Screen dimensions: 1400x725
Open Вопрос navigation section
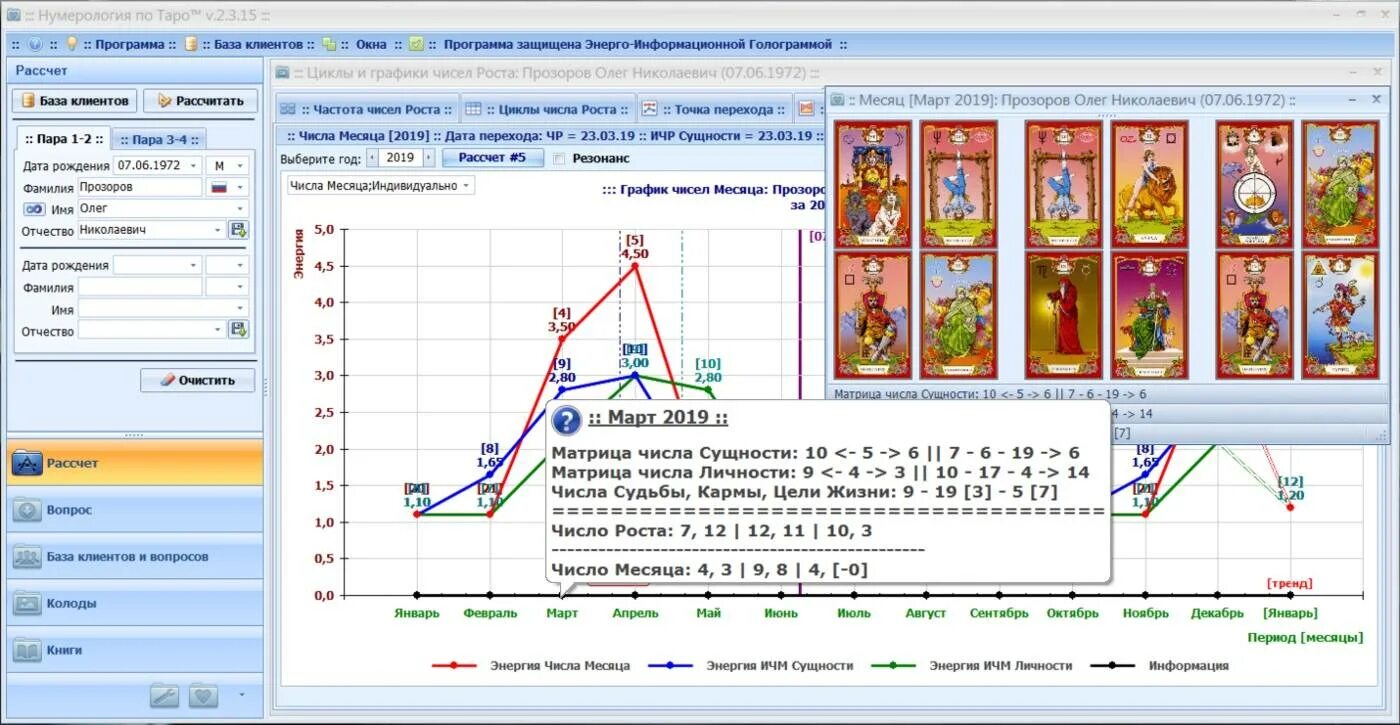(135, 510)
